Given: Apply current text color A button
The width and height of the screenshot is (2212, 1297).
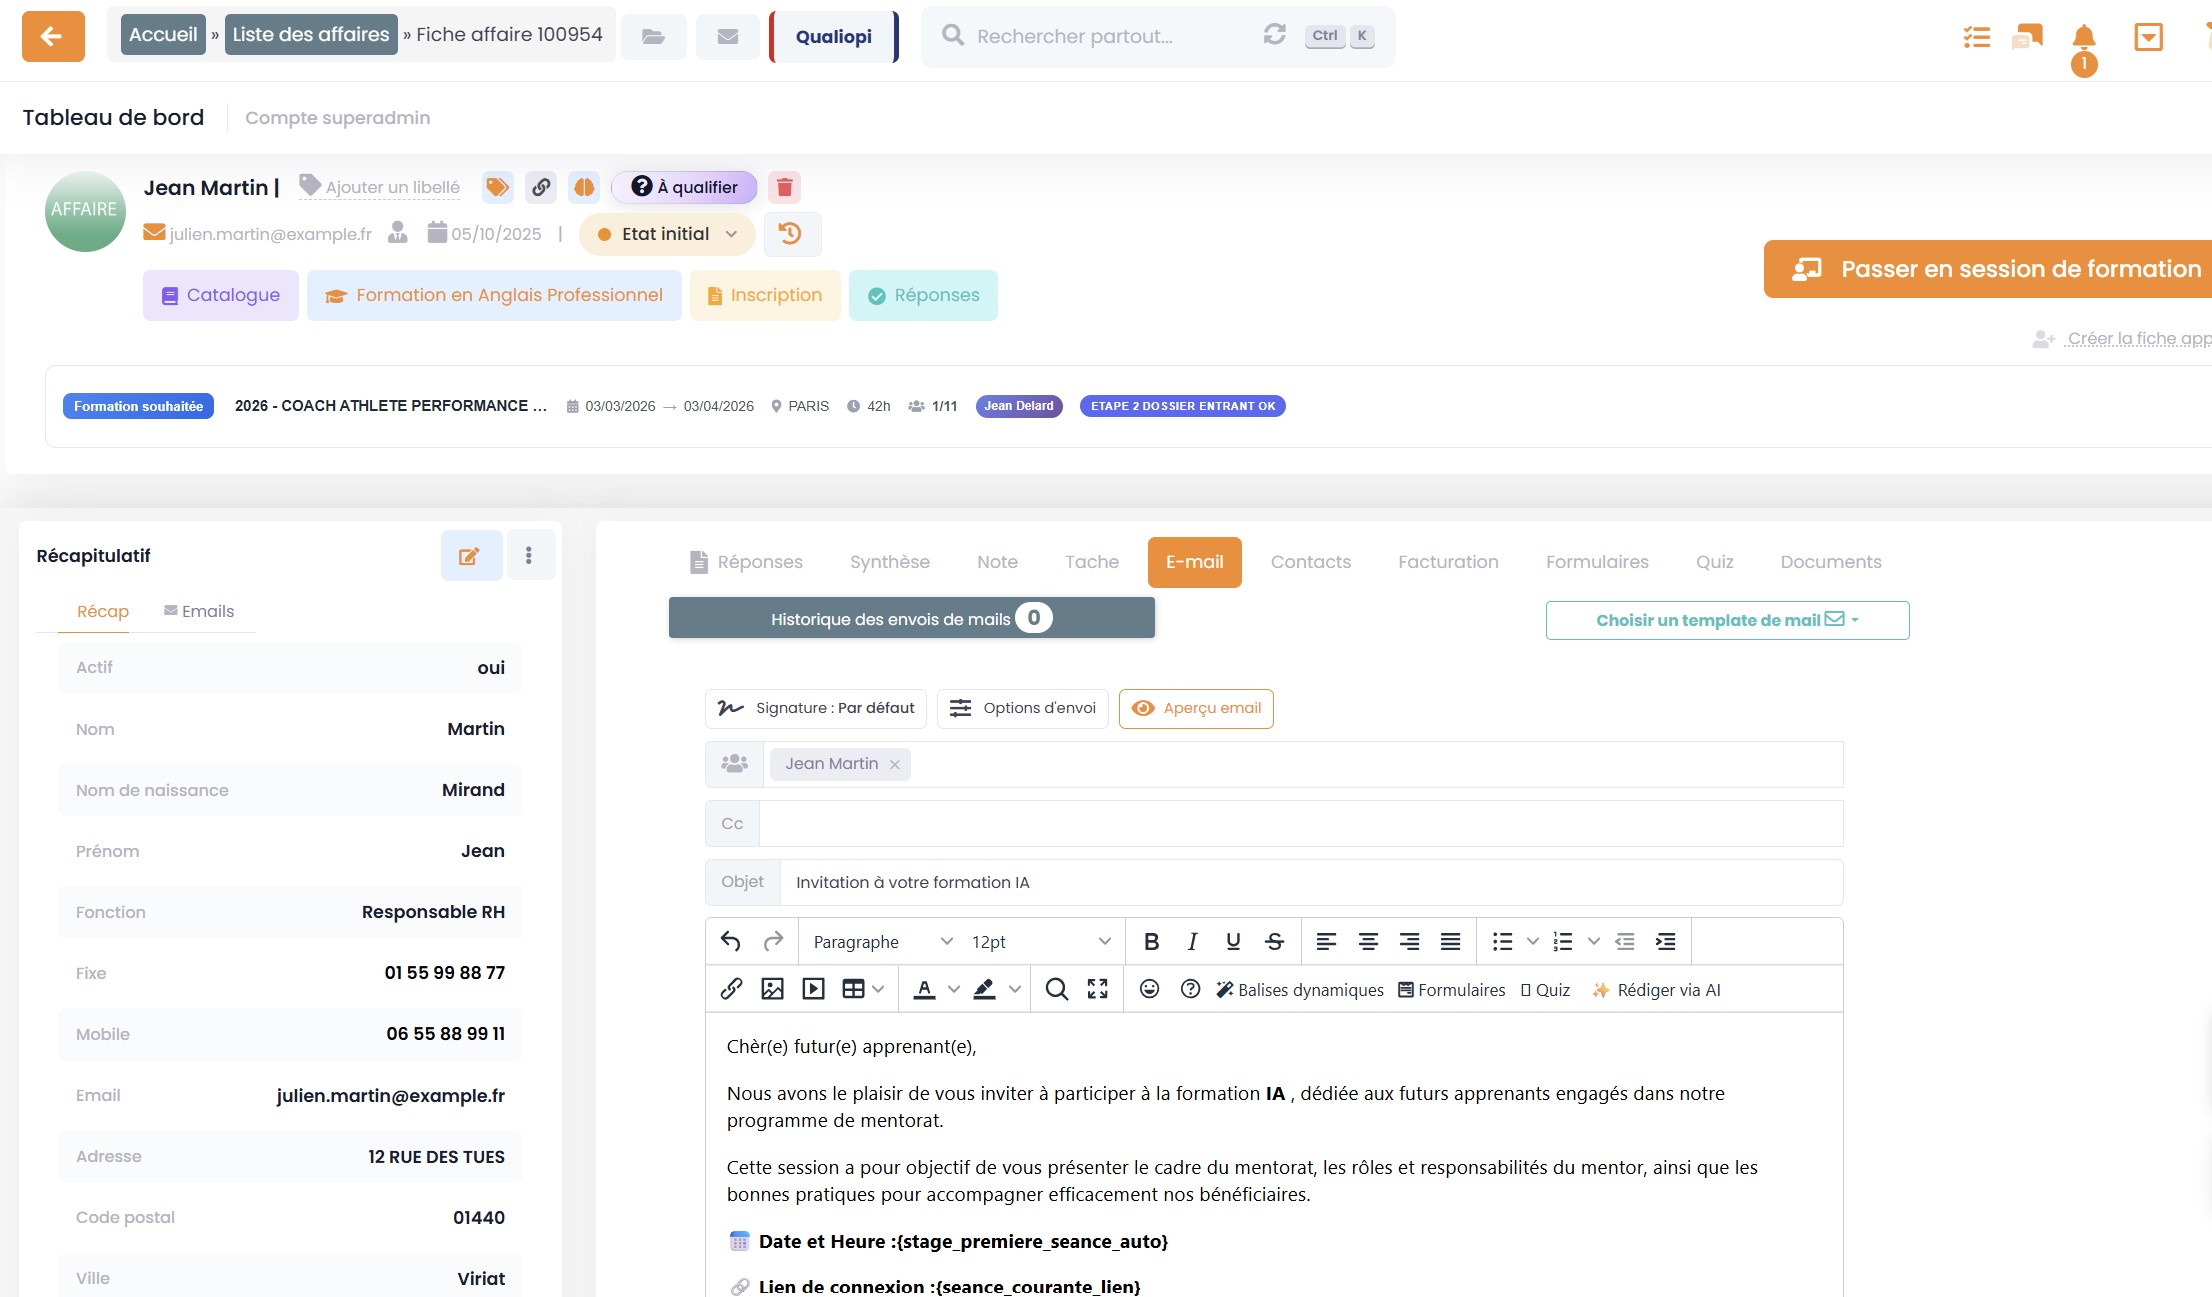Looking at the screenshot, I should click(925, 990).
